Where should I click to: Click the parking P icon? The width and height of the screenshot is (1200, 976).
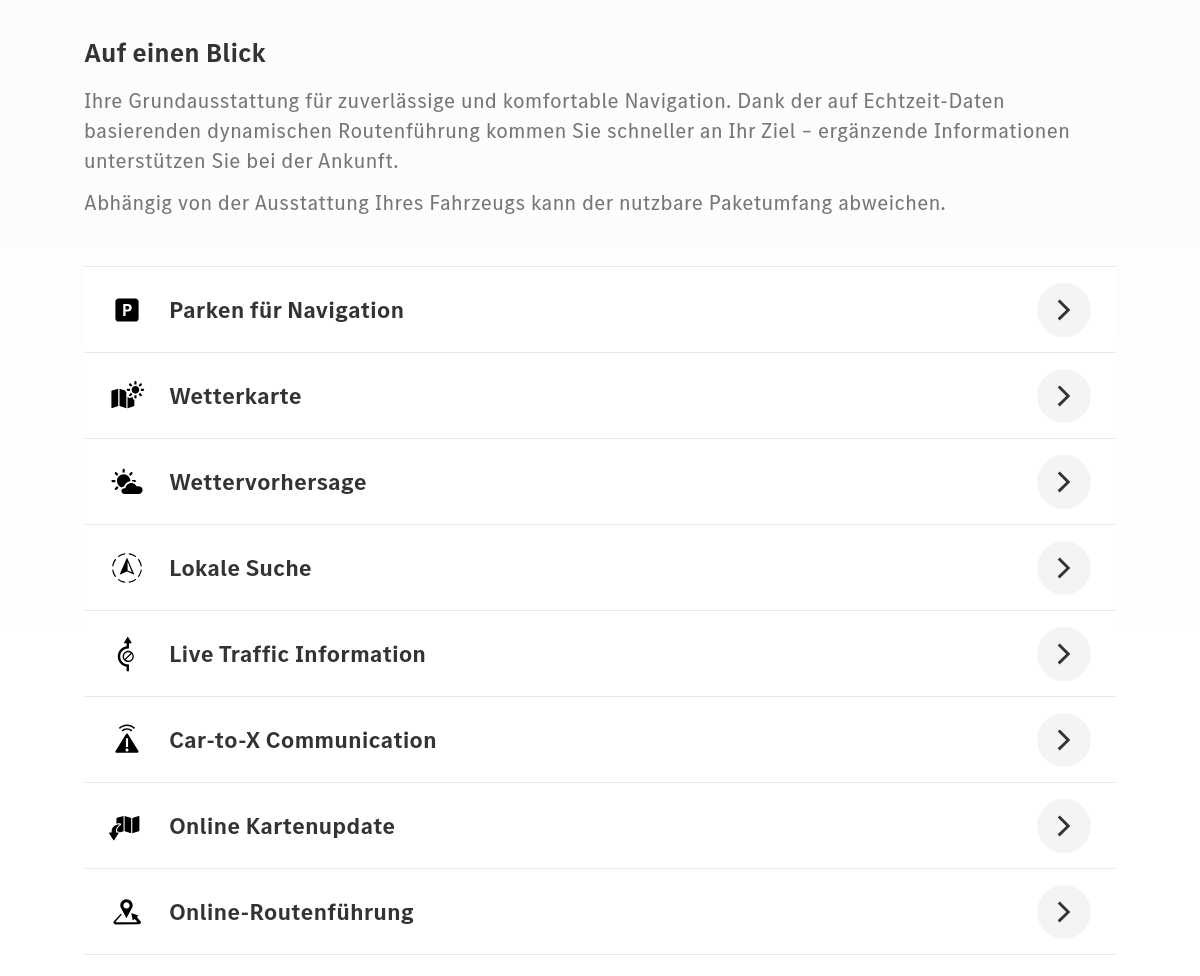click(x=127, y=310)
